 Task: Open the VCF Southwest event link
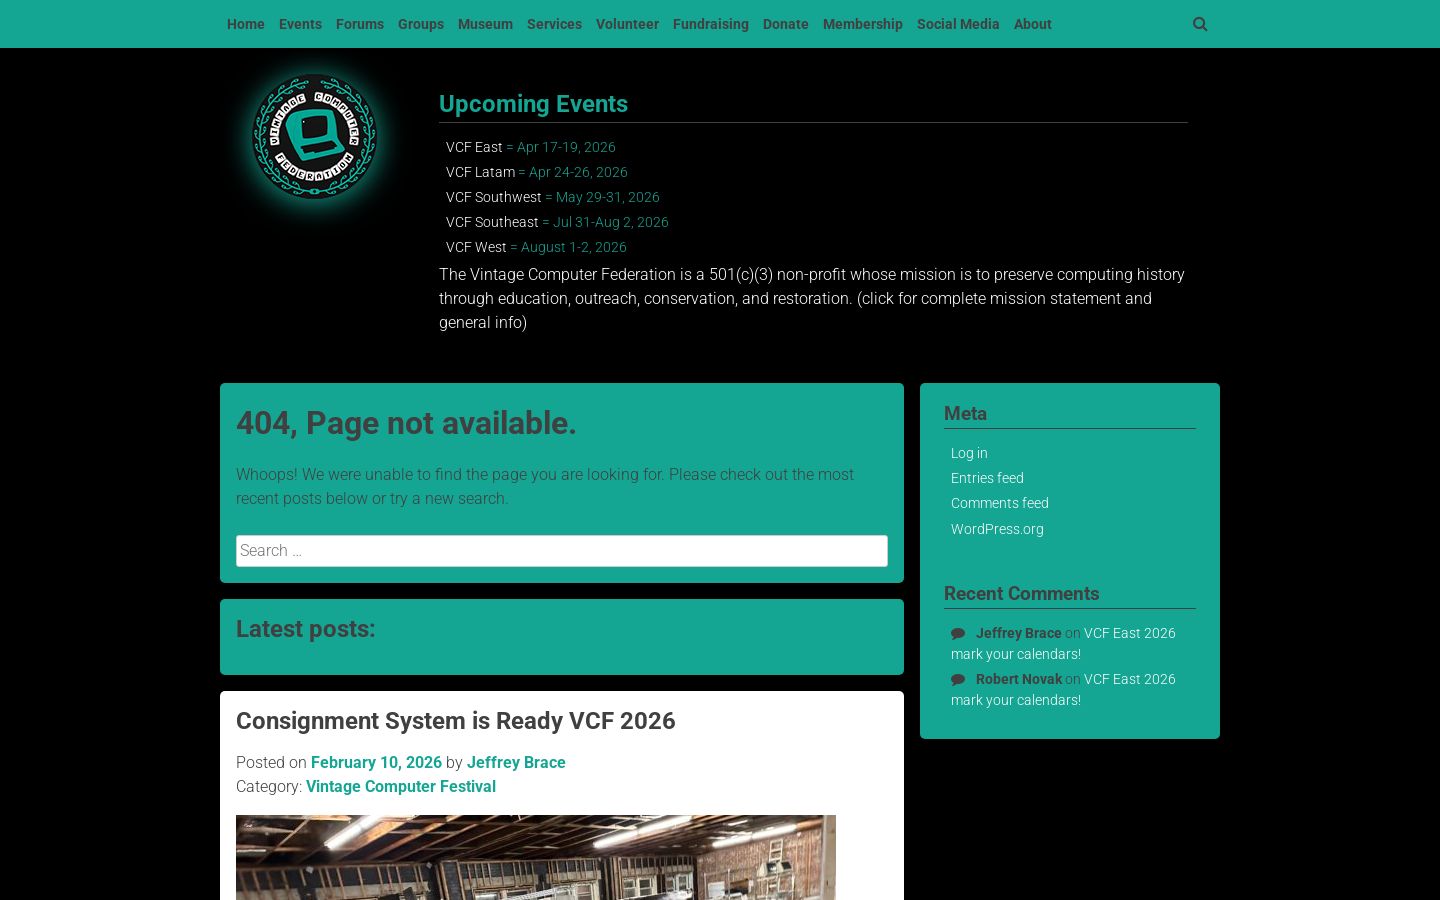pos(494,197)
